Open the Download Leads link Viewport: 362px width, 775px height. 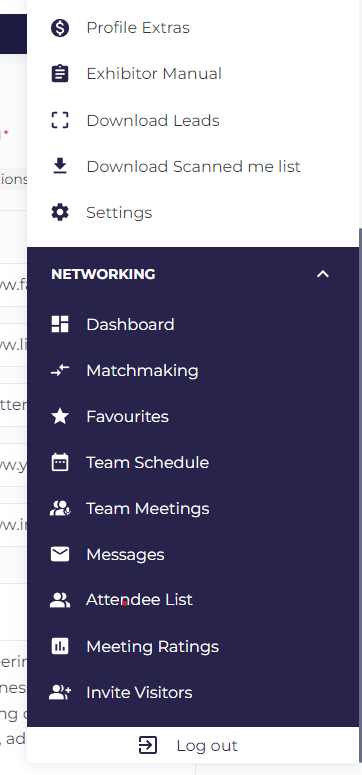point(193,120)
